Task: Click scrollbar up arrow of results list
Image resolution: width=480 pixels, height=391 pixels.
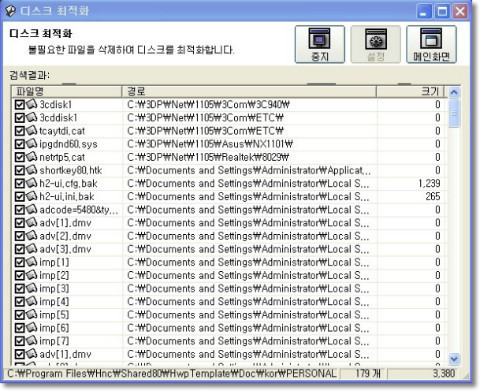Action: [x=454, y=92]
